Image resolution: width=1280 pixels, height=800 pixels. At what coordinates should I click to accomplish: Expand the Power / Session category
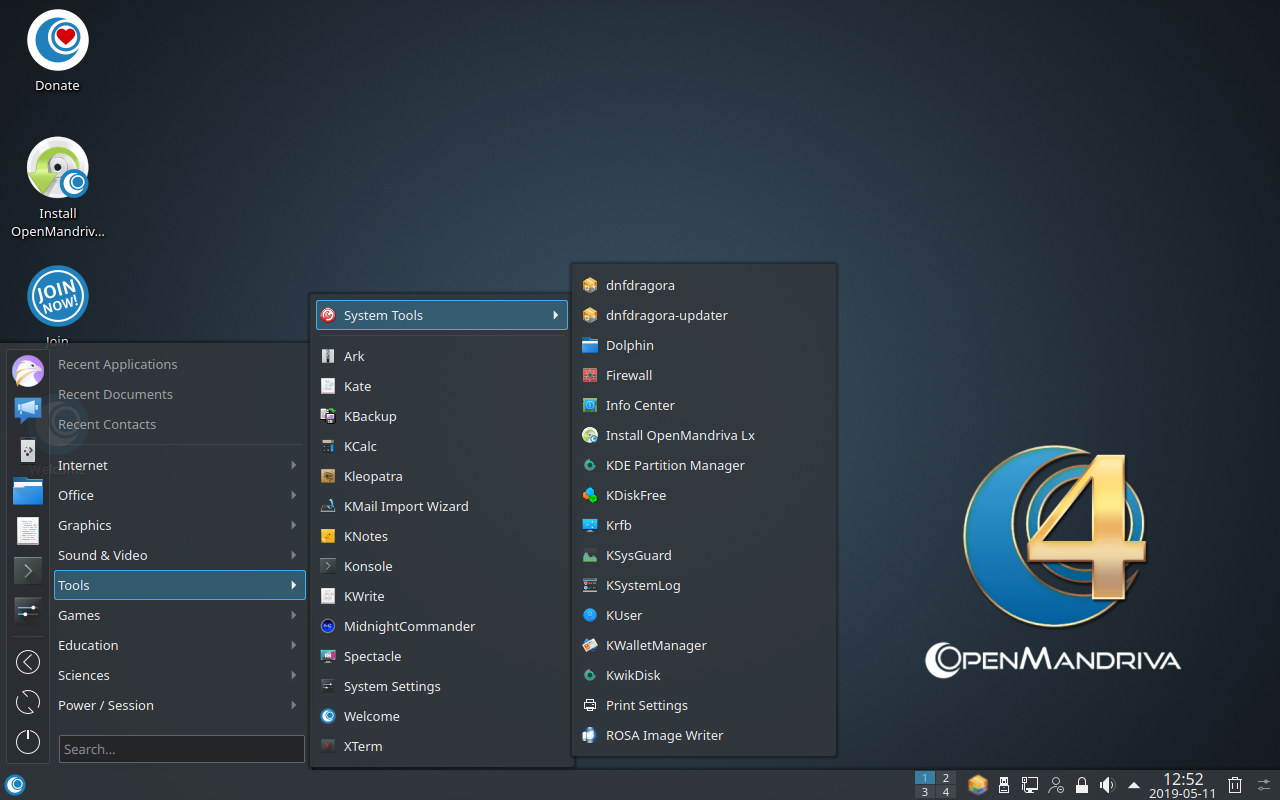click(x=179, y=705)
